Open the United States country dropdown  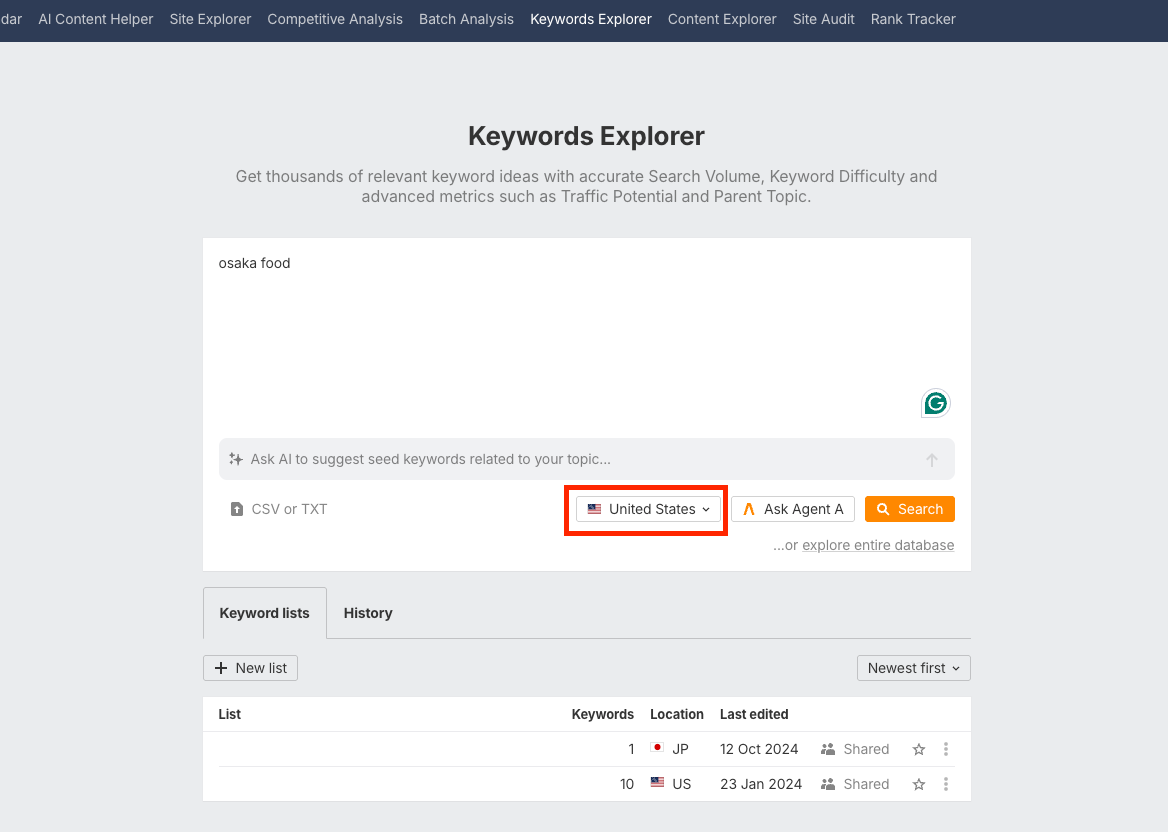click(648, 509)
